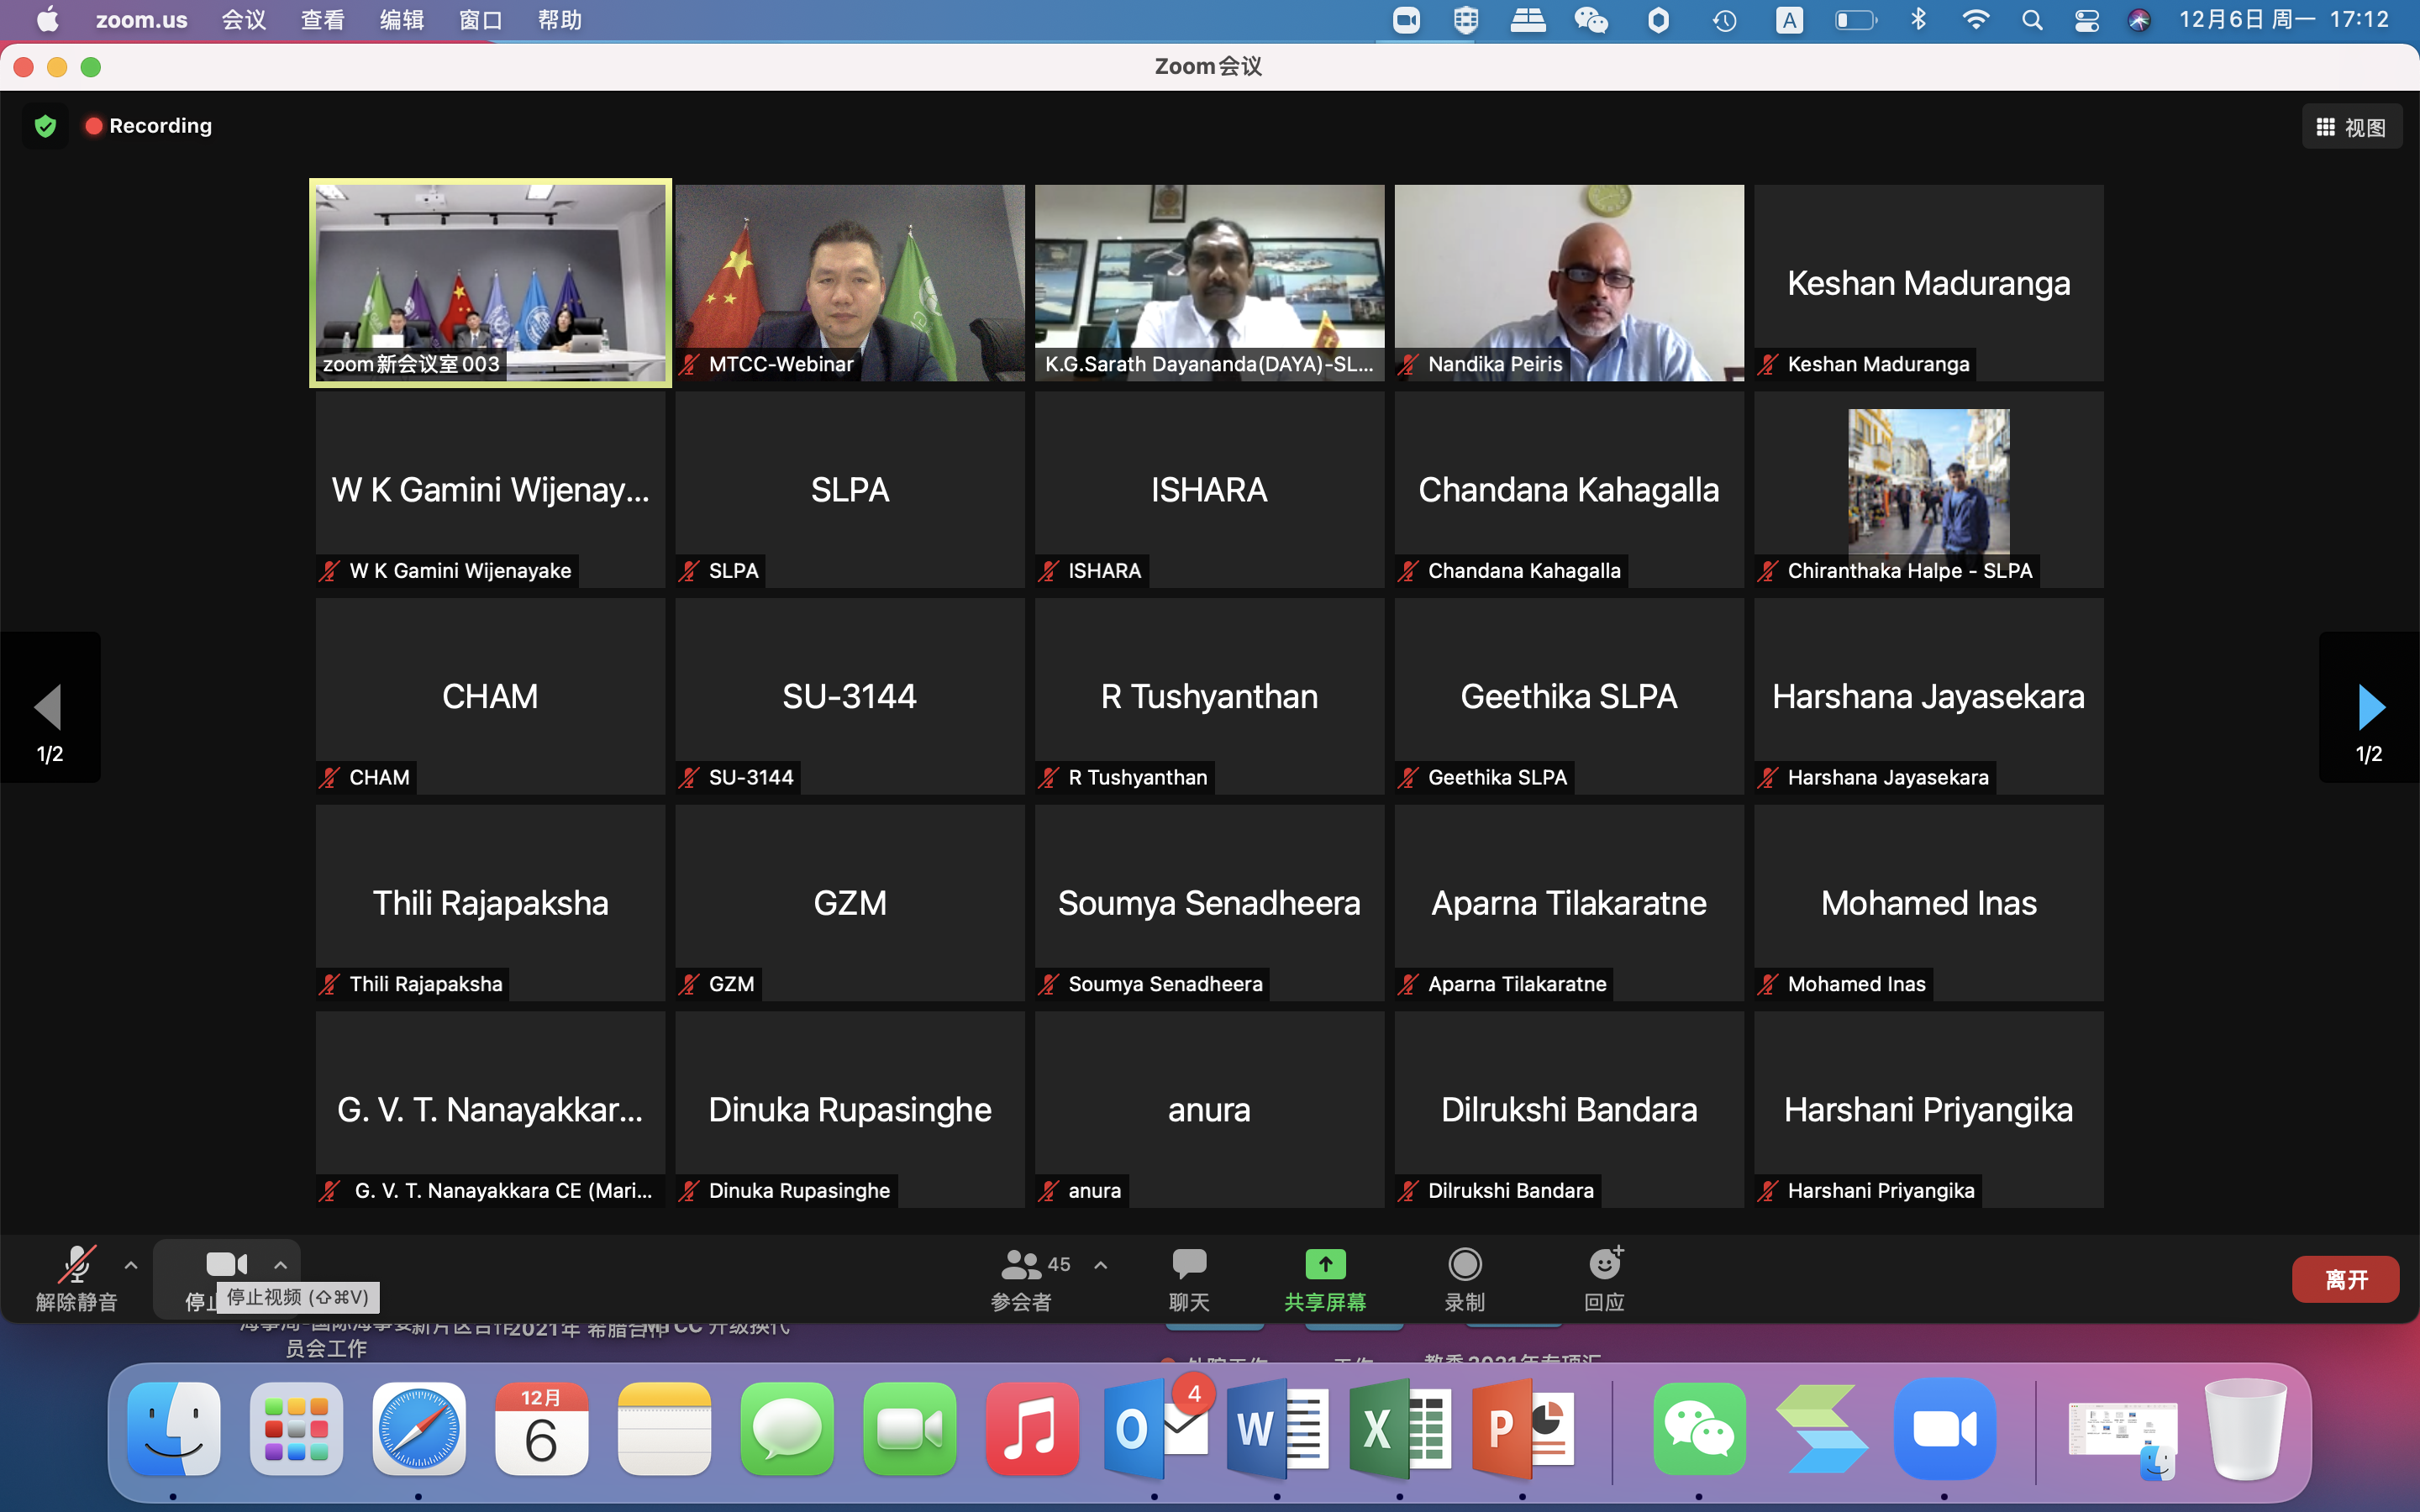Toggle the macOS Control Center icon

tap(2086, 20)
